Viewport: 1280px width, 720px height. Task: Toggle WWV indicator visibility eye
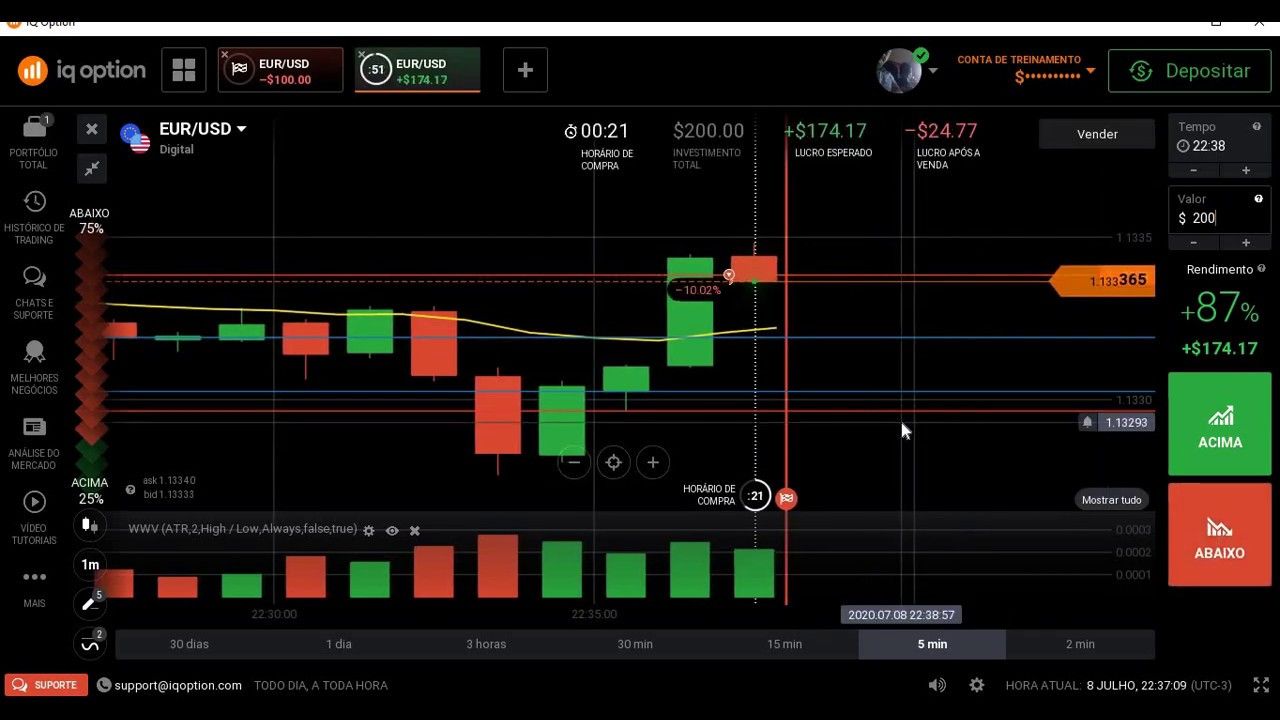(392, 531)
